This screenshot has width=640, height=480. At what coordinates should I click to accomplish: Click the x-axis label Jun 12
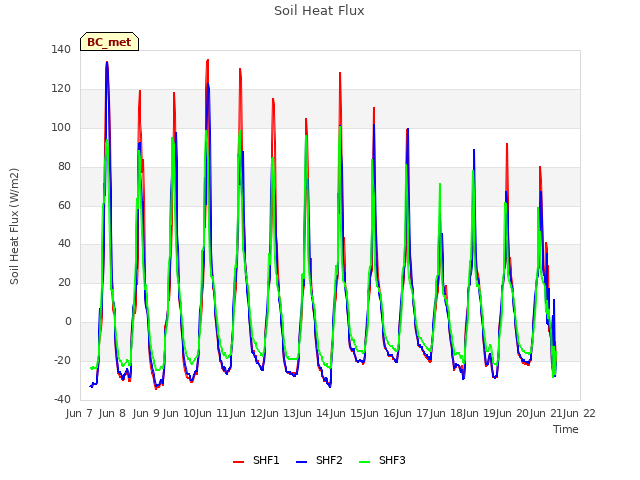coord(245,413)
